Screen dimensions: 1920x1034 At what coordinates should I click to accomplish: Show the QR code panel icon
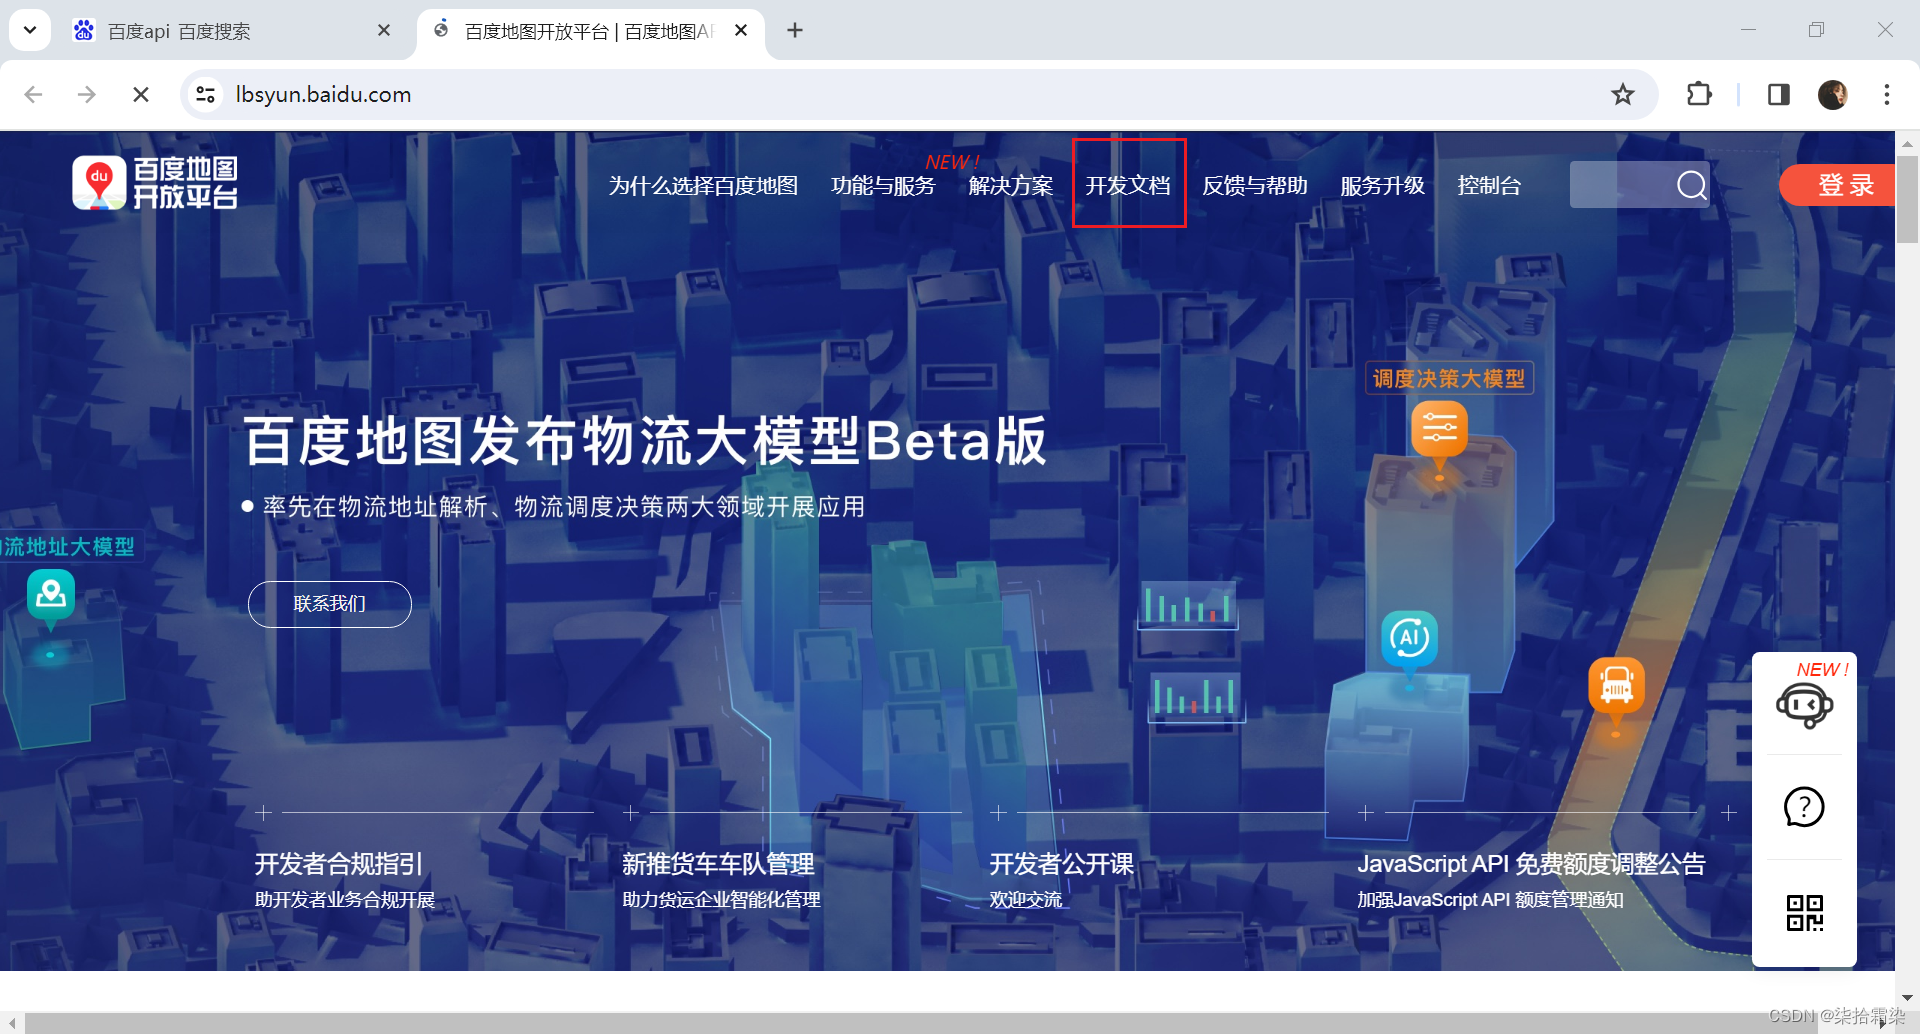tap(1804, 911)
